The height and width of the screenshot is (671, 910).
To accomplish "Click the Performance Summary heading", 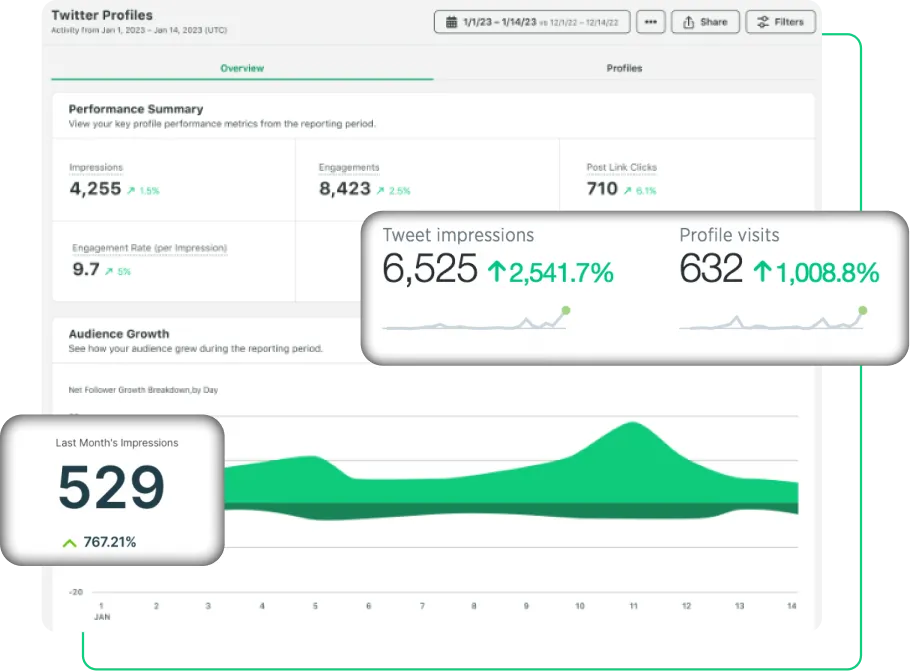I will tap(136, 109).
